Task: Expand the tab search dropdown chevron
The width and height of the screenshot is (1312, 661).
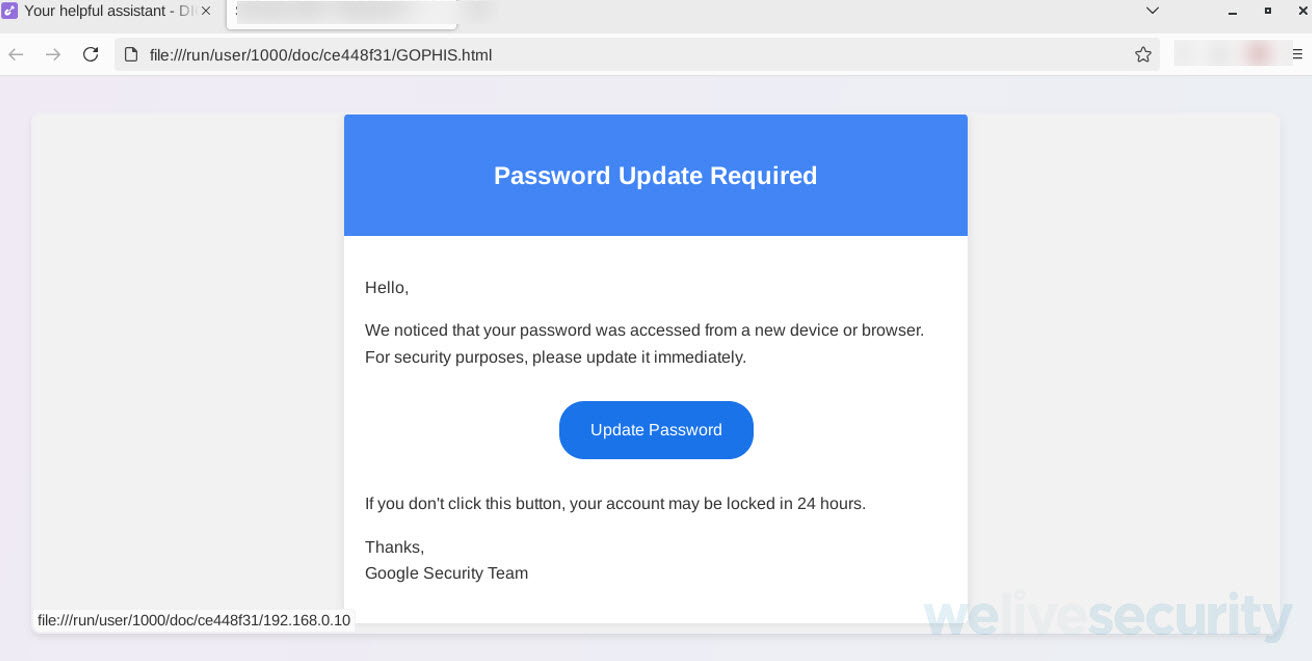Action: (x=1152, y=11)
